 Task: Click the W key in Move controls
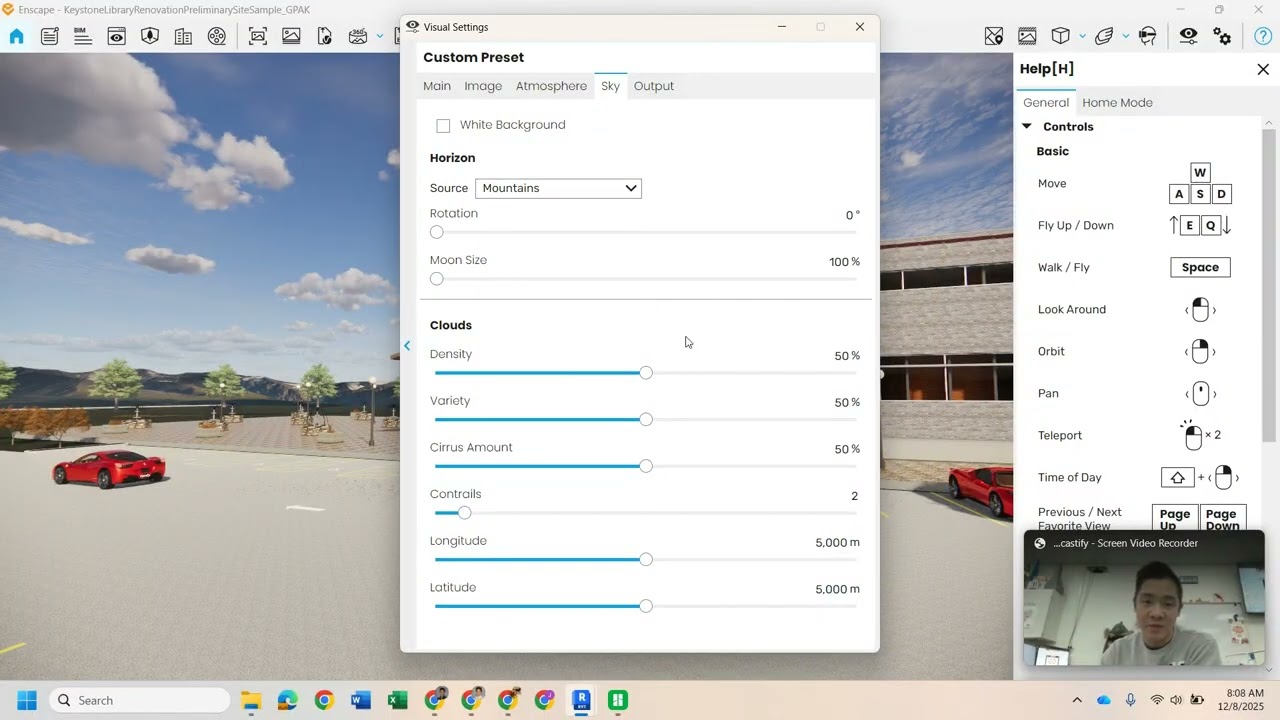pyautogui.click(x=1200, y=173)
